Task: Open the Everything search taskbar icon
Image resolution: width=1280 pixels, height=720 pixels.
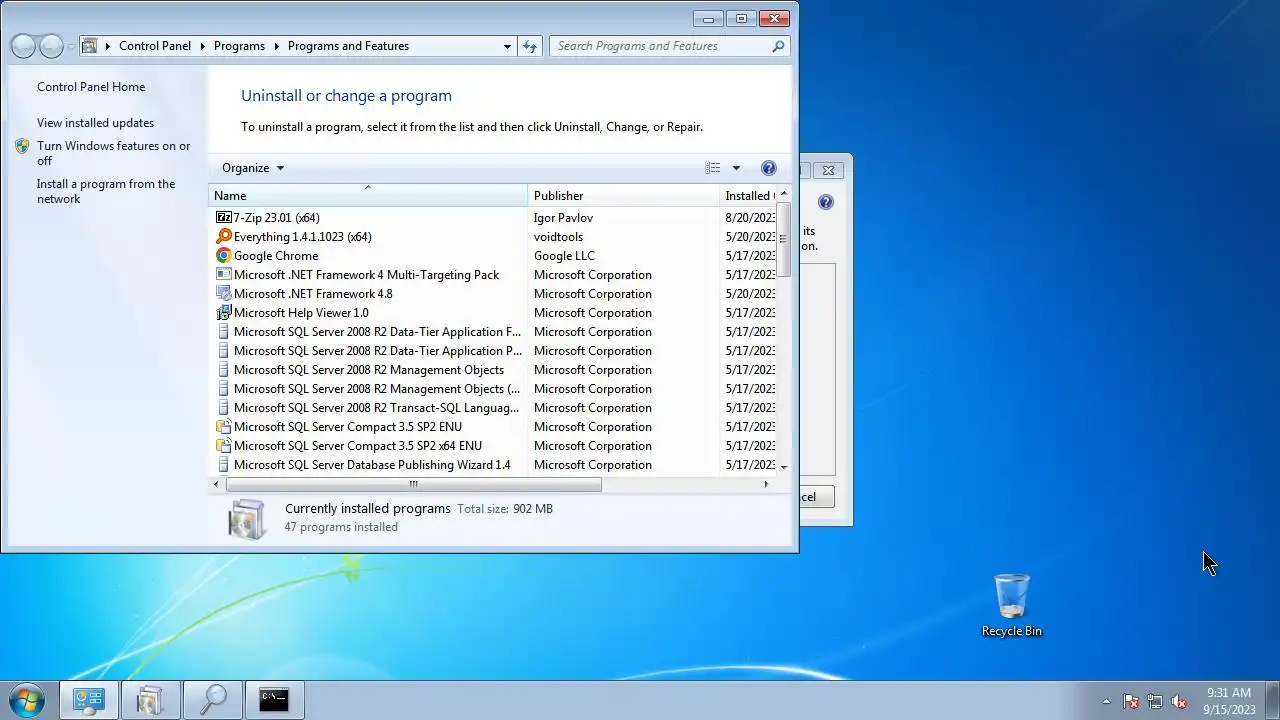Action: tap(212, 700)
